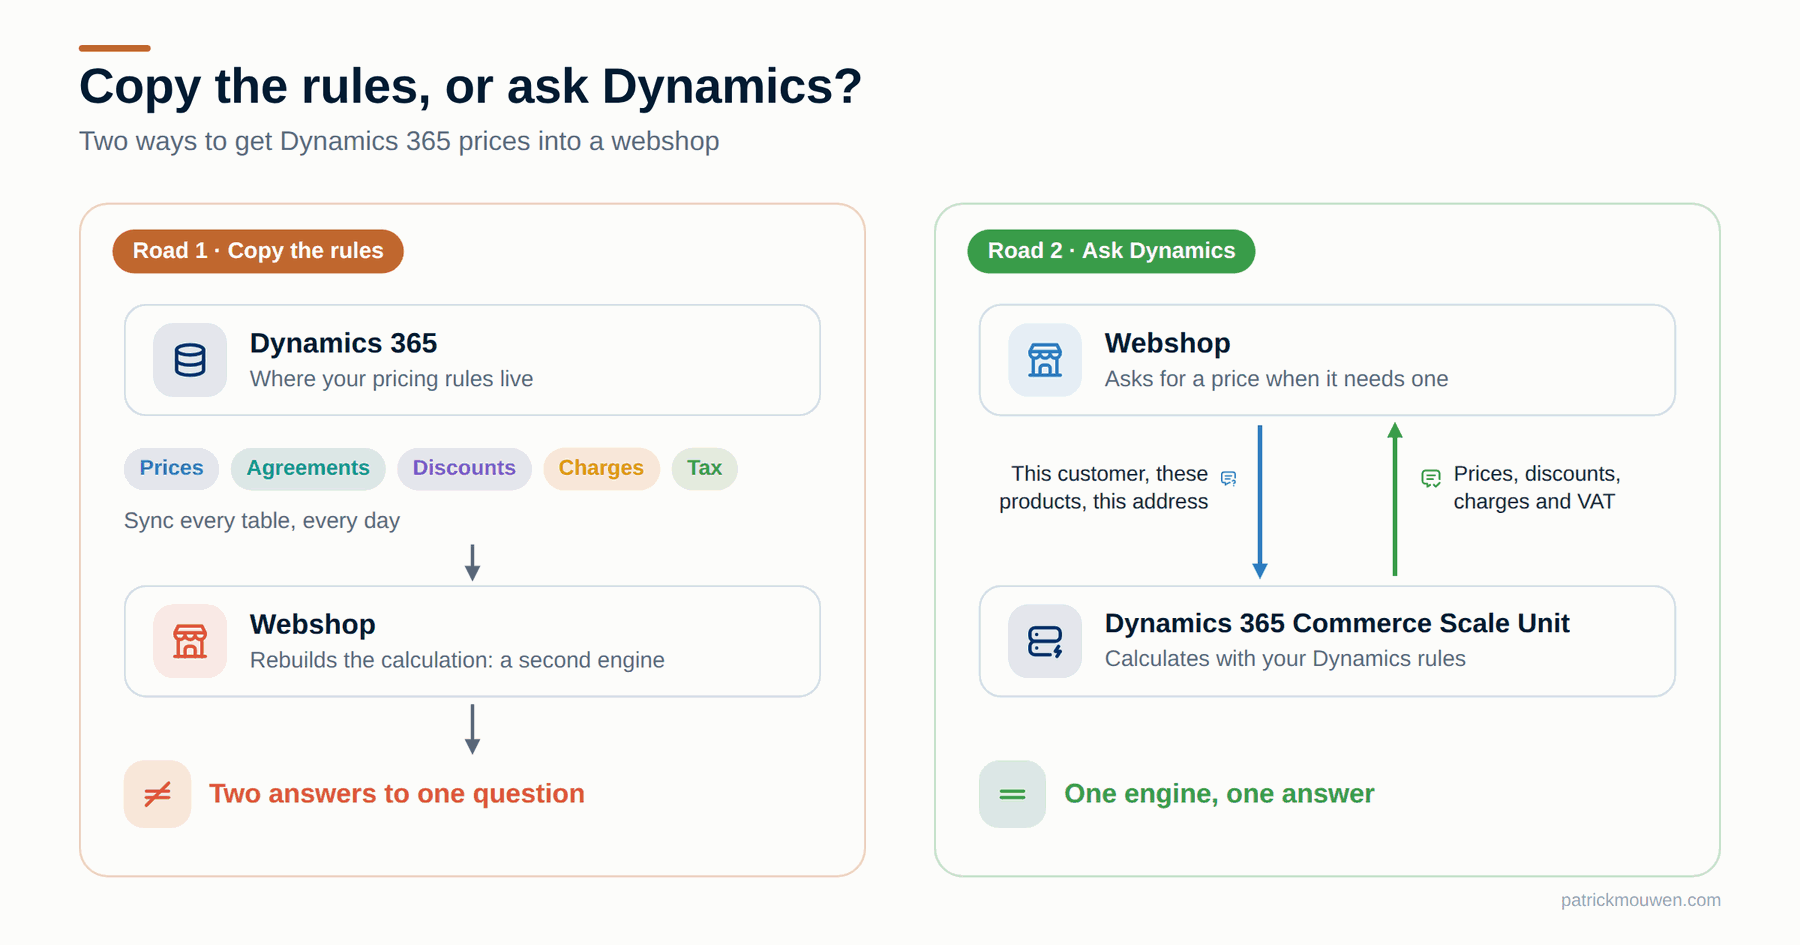Click the blue Webshop storefront icon
Image resolution: width=1800 pixels, height=945 pixels.
click(1045, 360)
